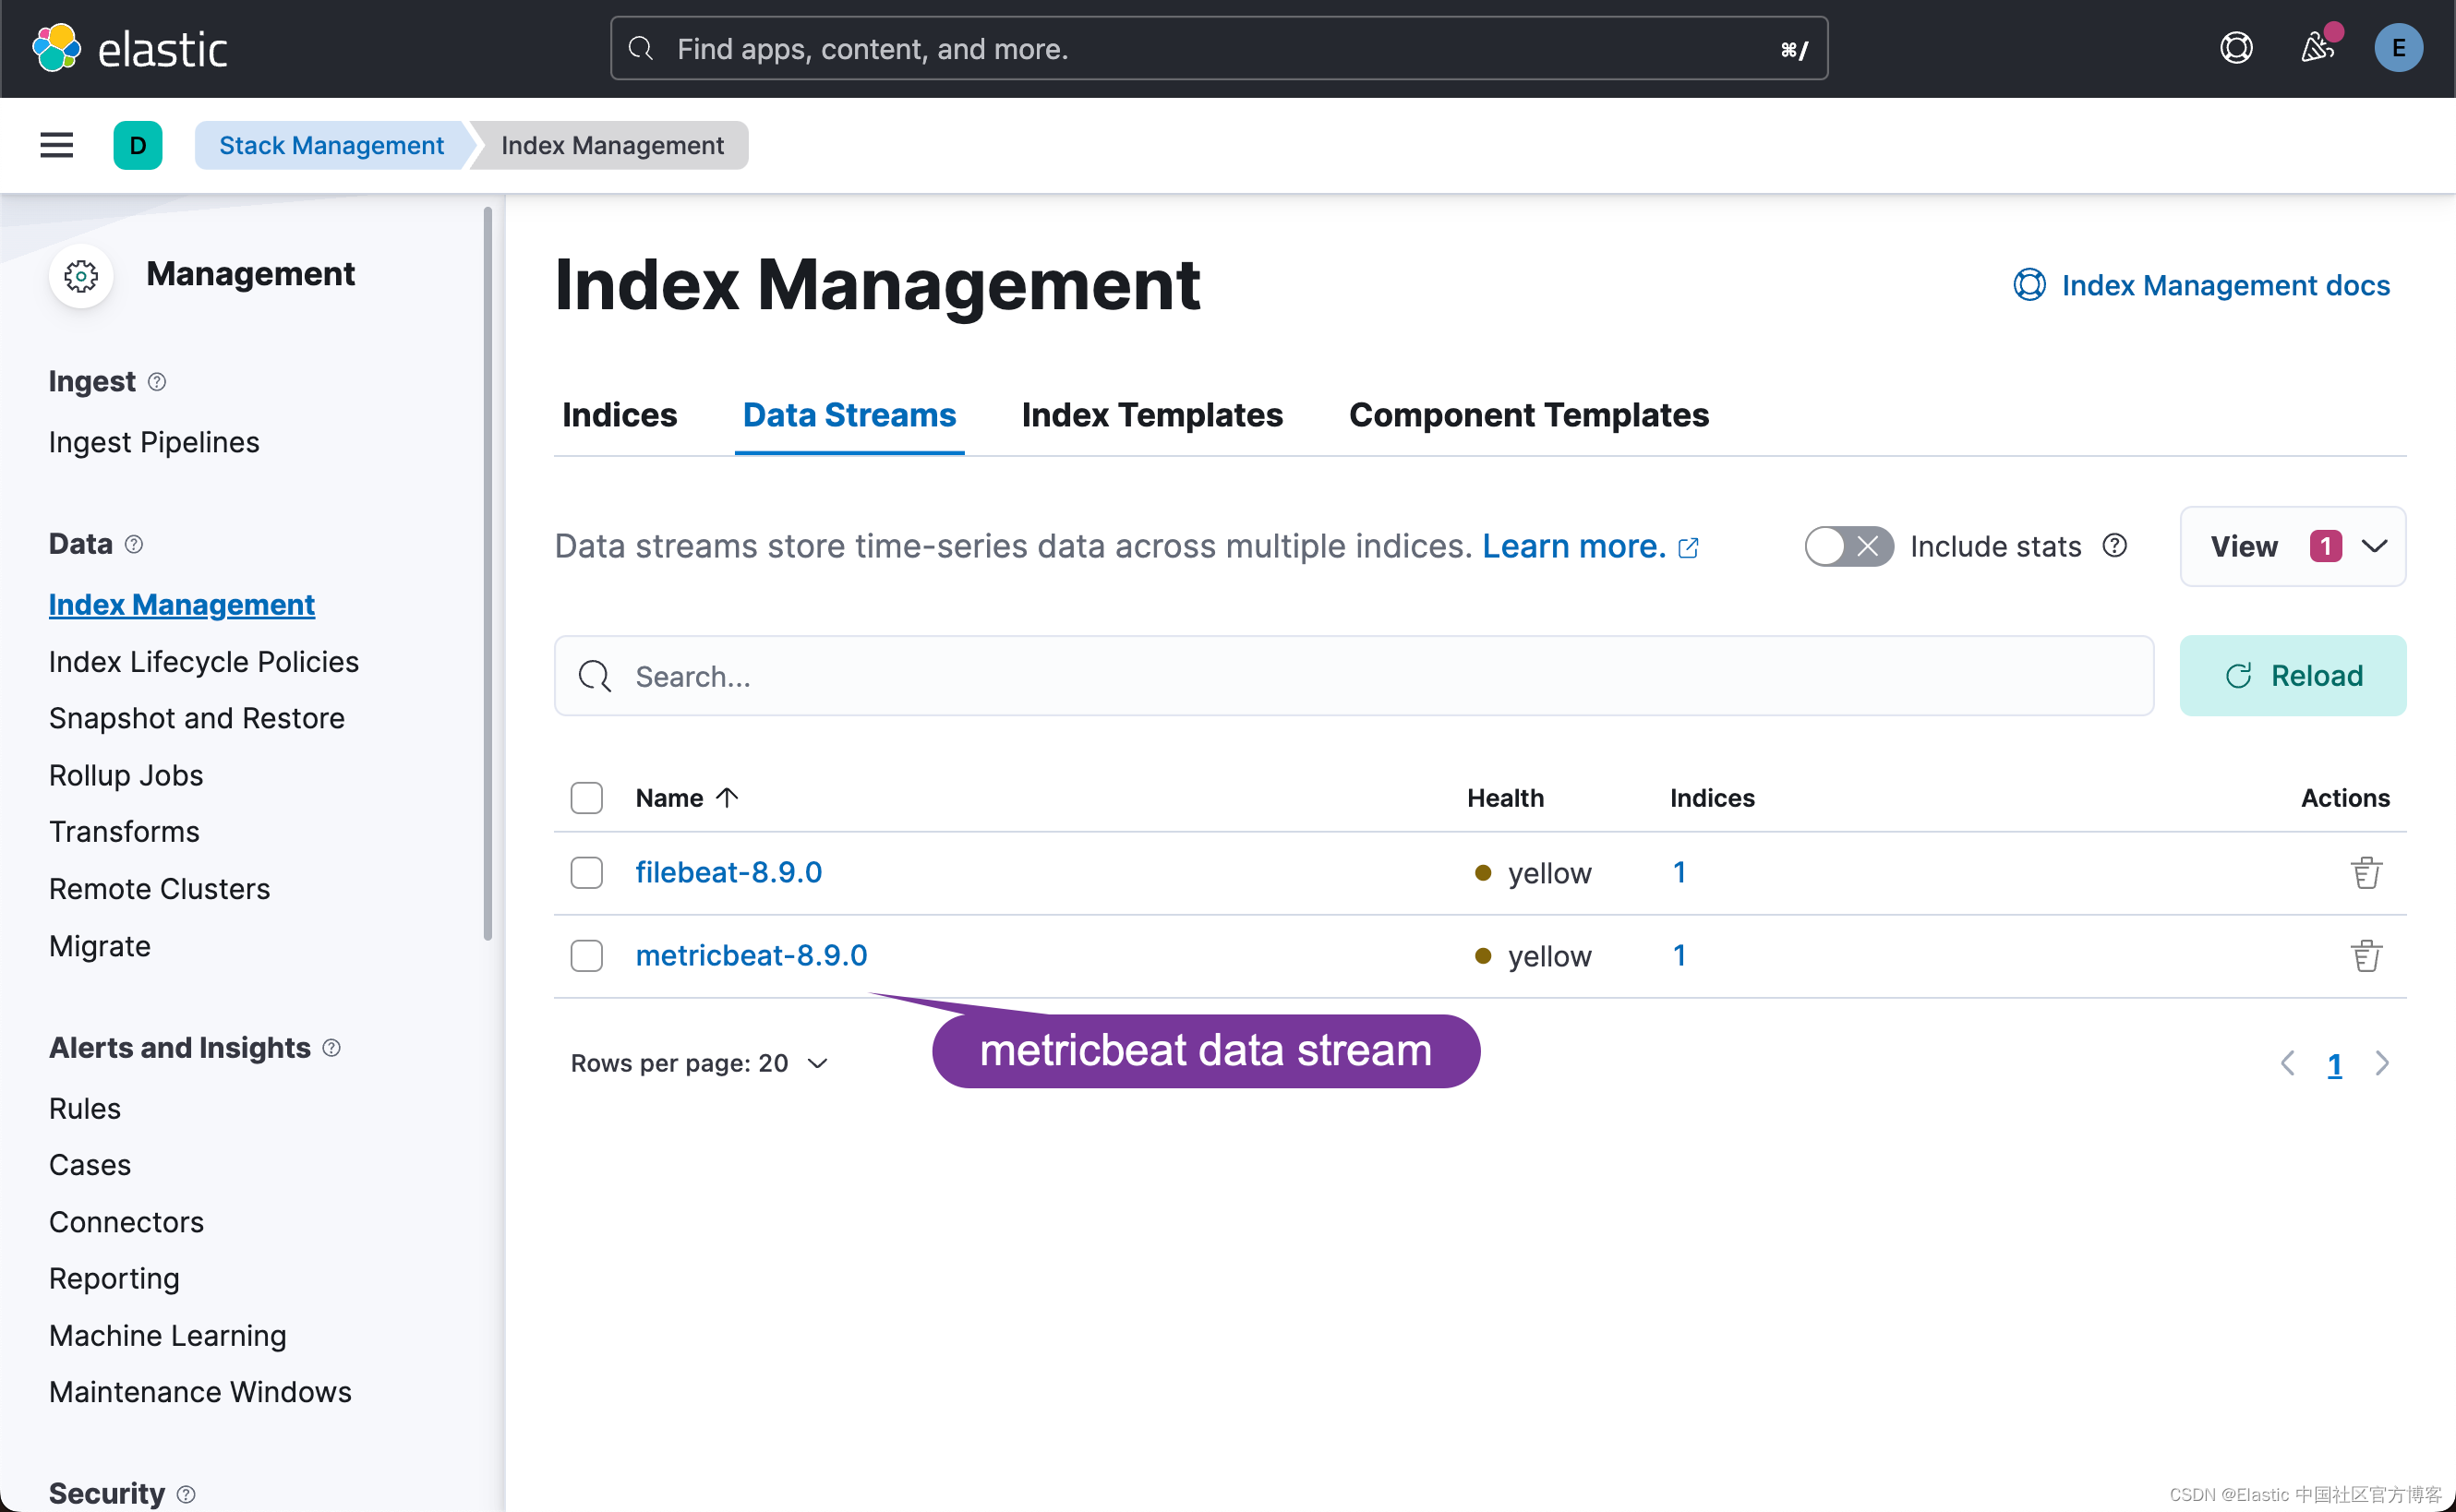The height and width of the screenshot is (1512, 2456).
Task: Toggle the Include stats switch
Action: [x=1848, y=546]
